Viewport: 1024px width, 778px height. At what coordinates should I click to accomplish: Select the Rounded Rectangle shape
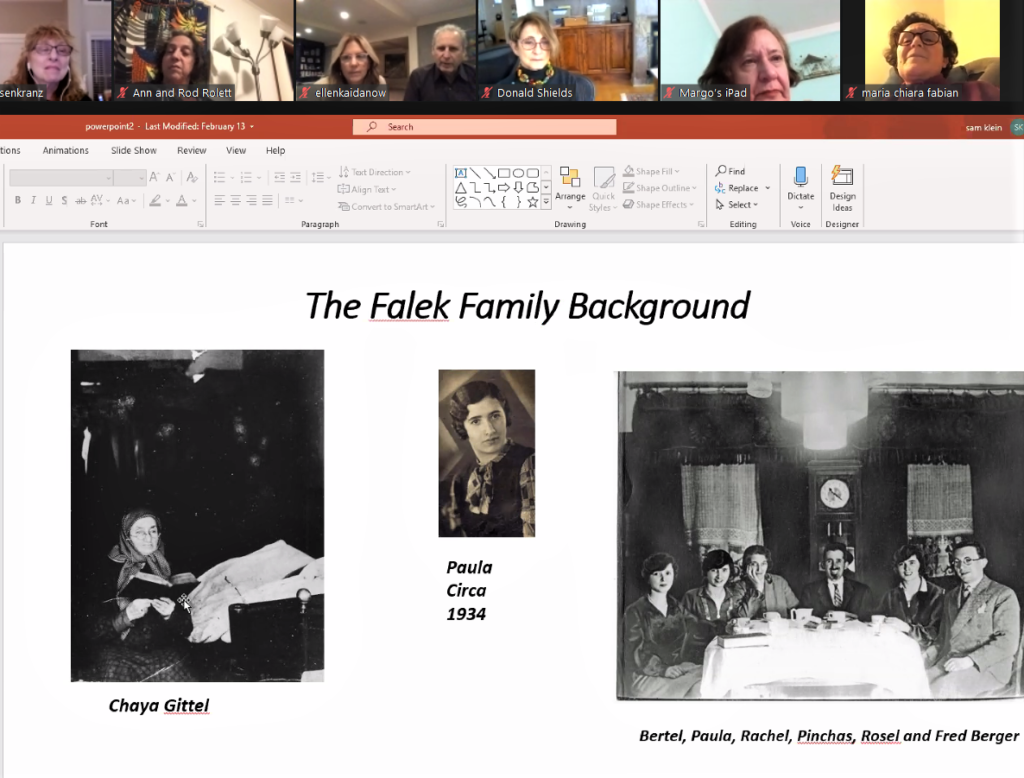533,173
